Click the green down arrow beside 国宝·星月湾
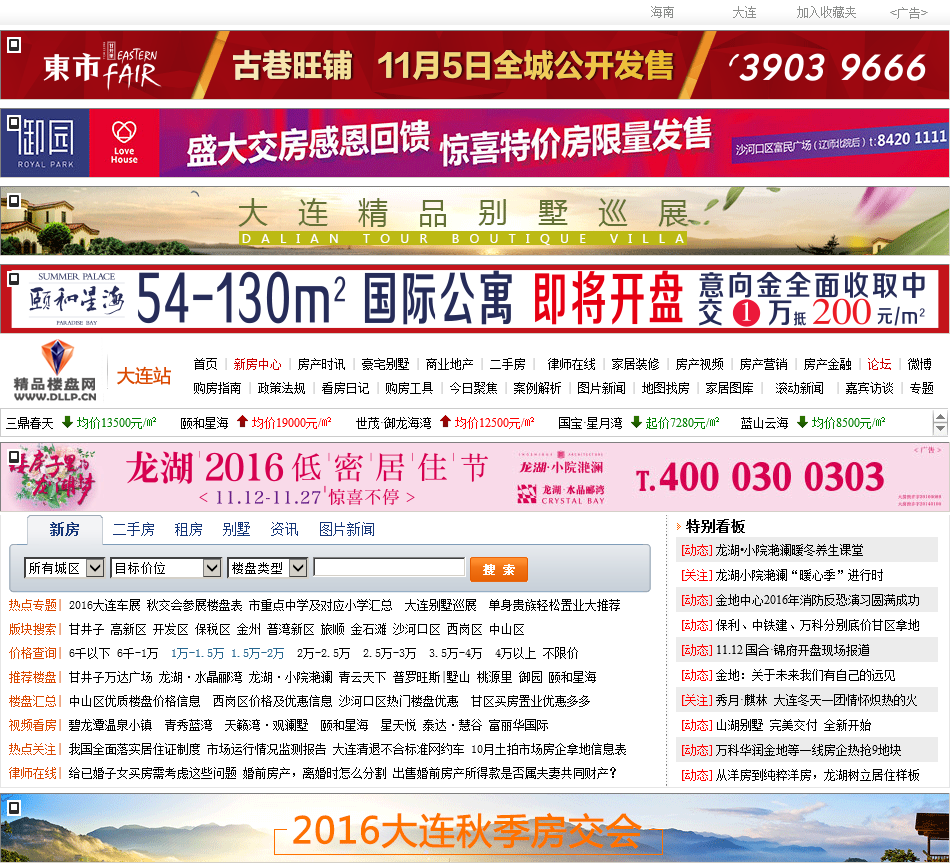This screenshot has width=950, height=864. point(636,422)
